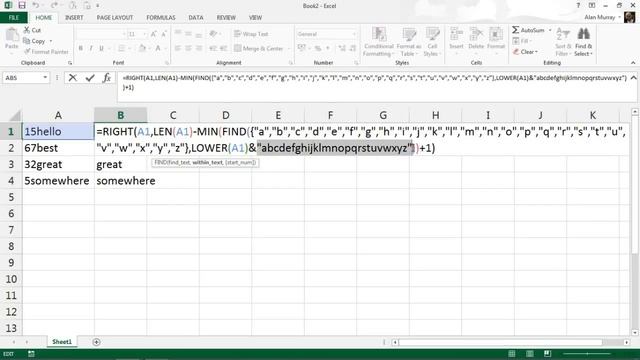Click cell A2 containing 67best
640x360 pixels.
(58, 148)
